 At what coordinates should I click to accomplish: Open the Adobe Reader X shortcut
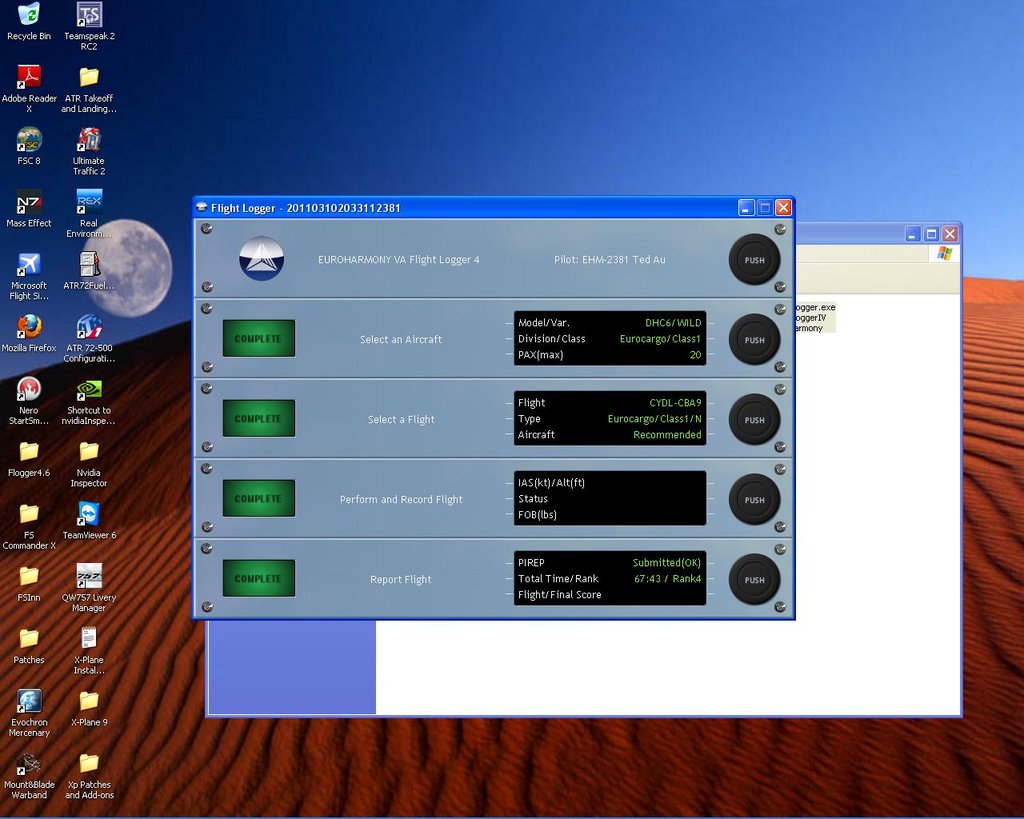click(29, 78)
